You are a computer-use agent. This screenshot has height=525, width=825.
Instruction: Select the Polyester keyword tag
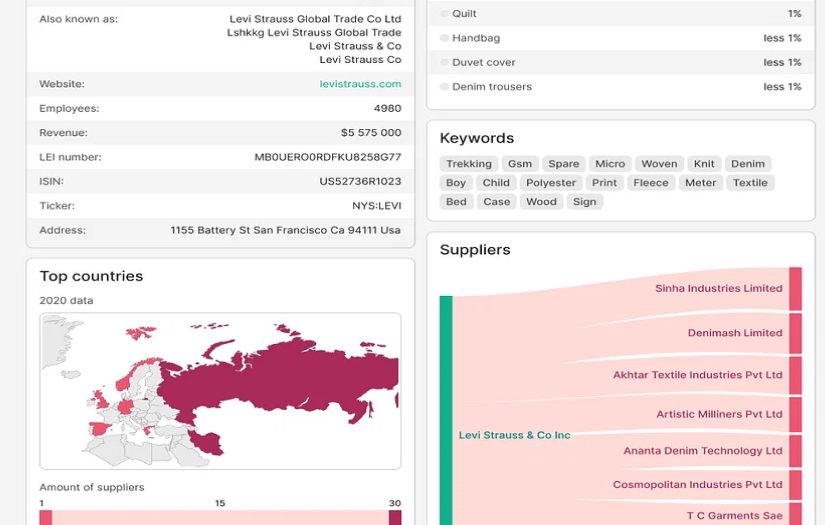tap(551, 183)
